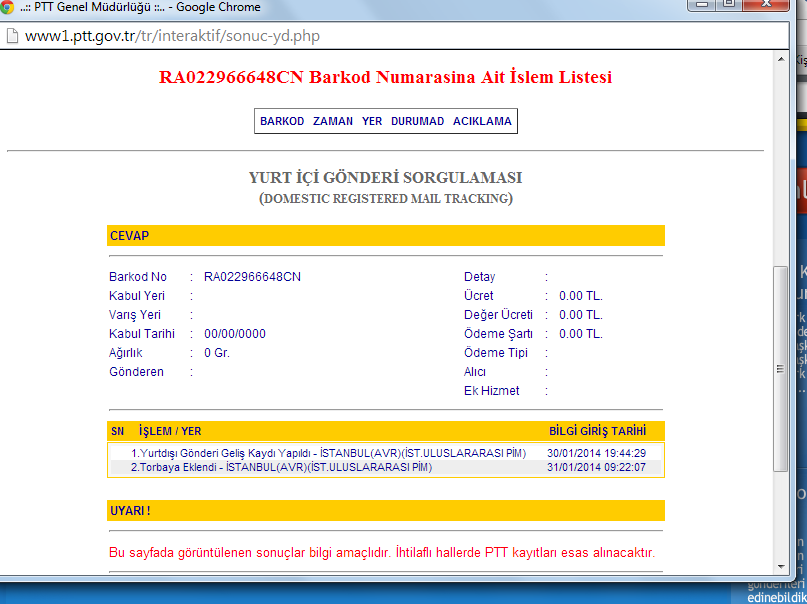Click the Varış Yeri label
Viewport: 807px width, 604px height.
pyautogui.click(x=135, y=315)
